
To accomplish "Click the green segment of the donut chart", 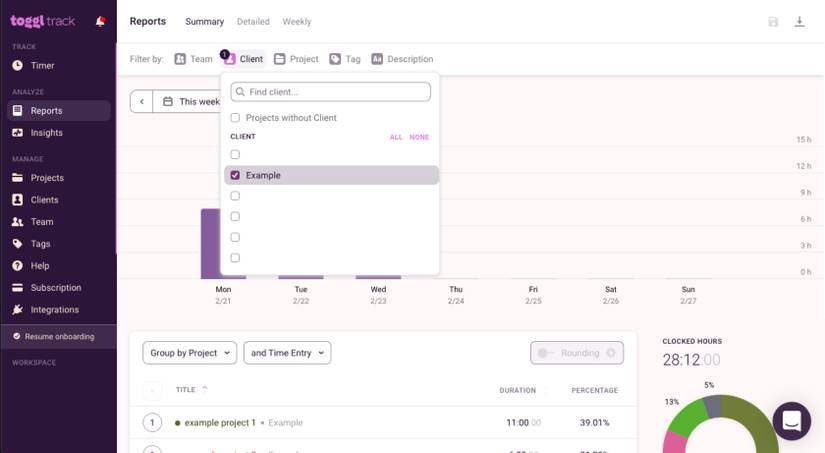I will tap(687, 418).
